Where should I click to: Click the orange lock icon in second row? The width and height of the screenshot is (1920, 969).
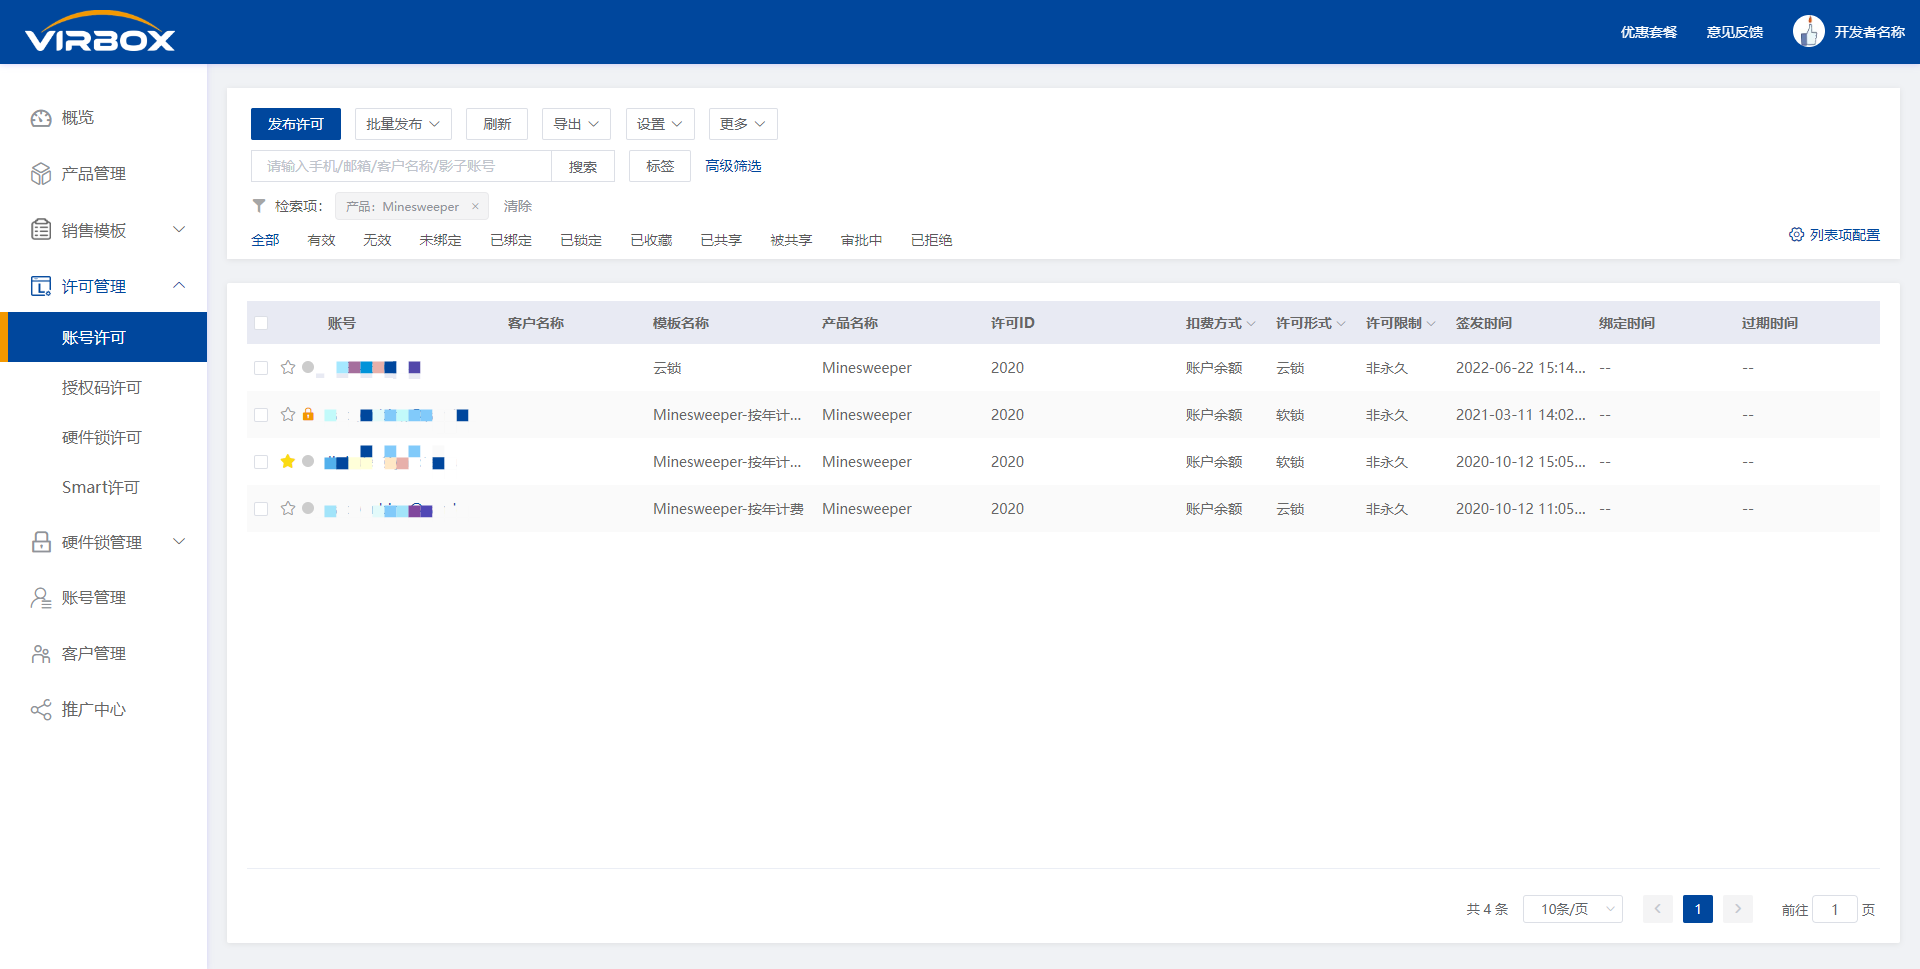[308, 414]
